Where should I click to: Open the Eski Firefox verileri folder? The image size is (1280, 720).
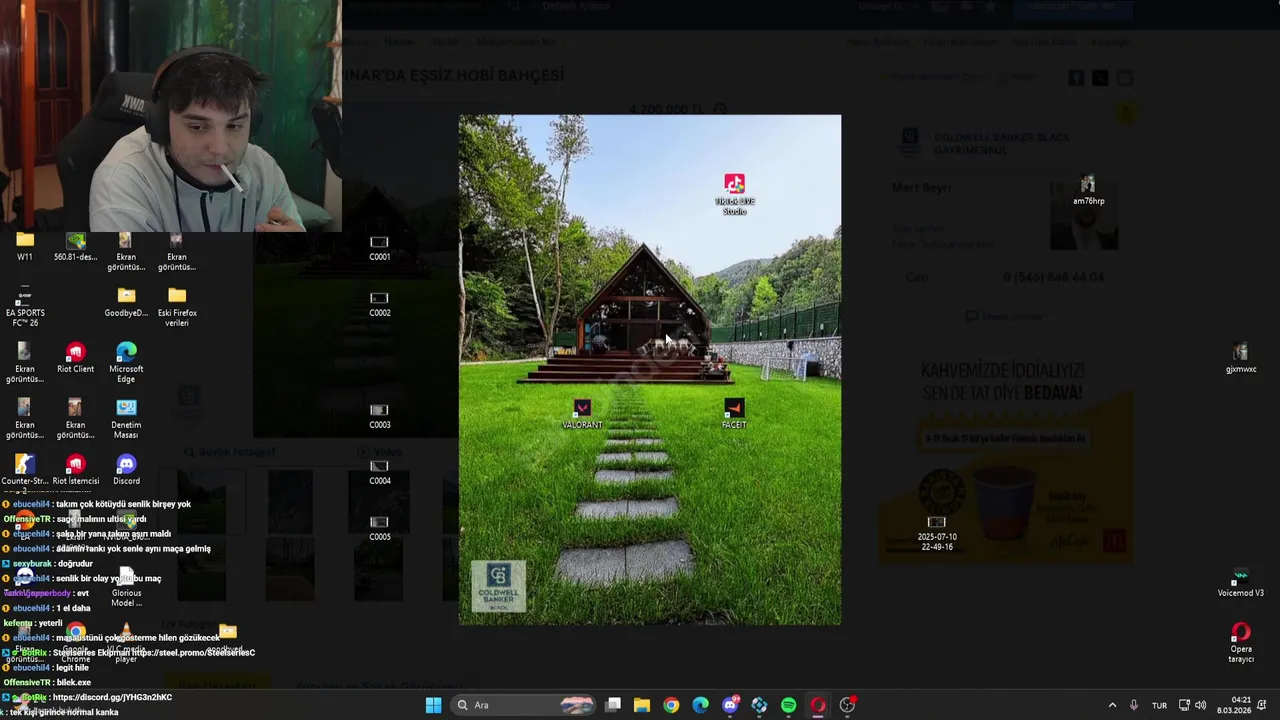click(x=177, y=308)
